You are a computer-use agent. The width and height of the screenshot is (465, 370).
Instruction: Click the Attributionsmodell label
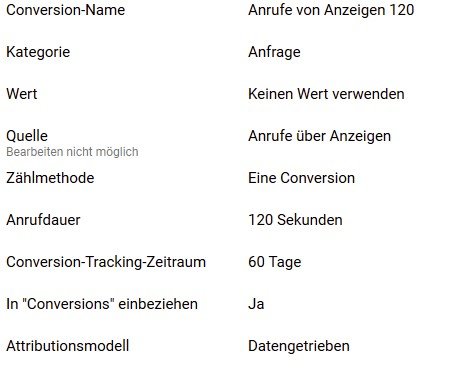(68, 346)
